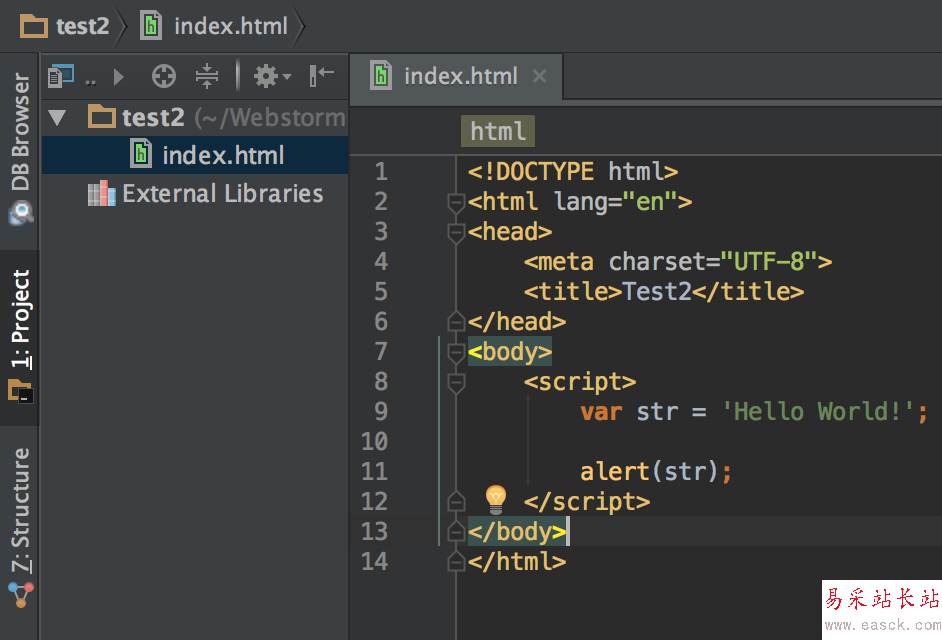Switch to the index.html editor tab
This screenshot has width=942, height=640.
[x=460, y=76]
